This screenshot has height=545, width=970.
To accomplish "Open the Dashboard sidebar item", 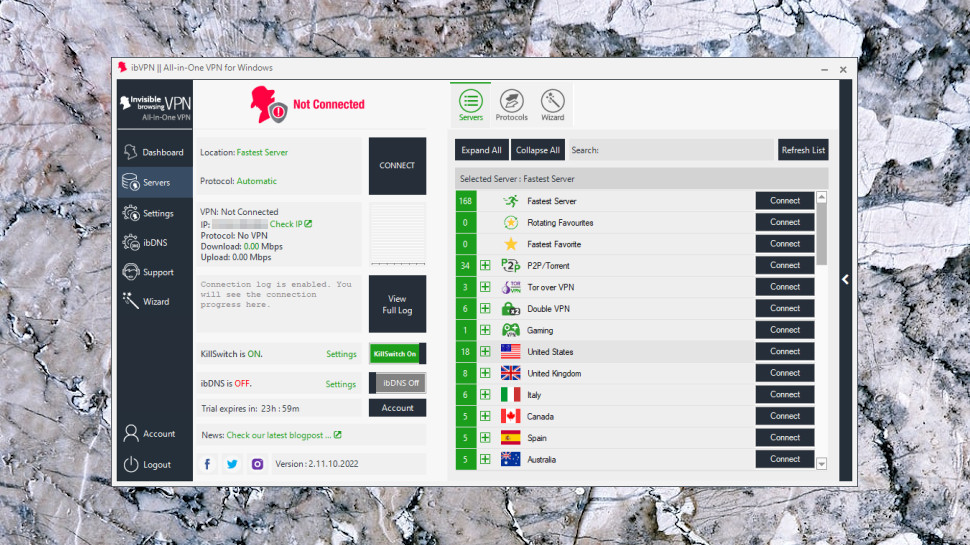I will 155,152.
